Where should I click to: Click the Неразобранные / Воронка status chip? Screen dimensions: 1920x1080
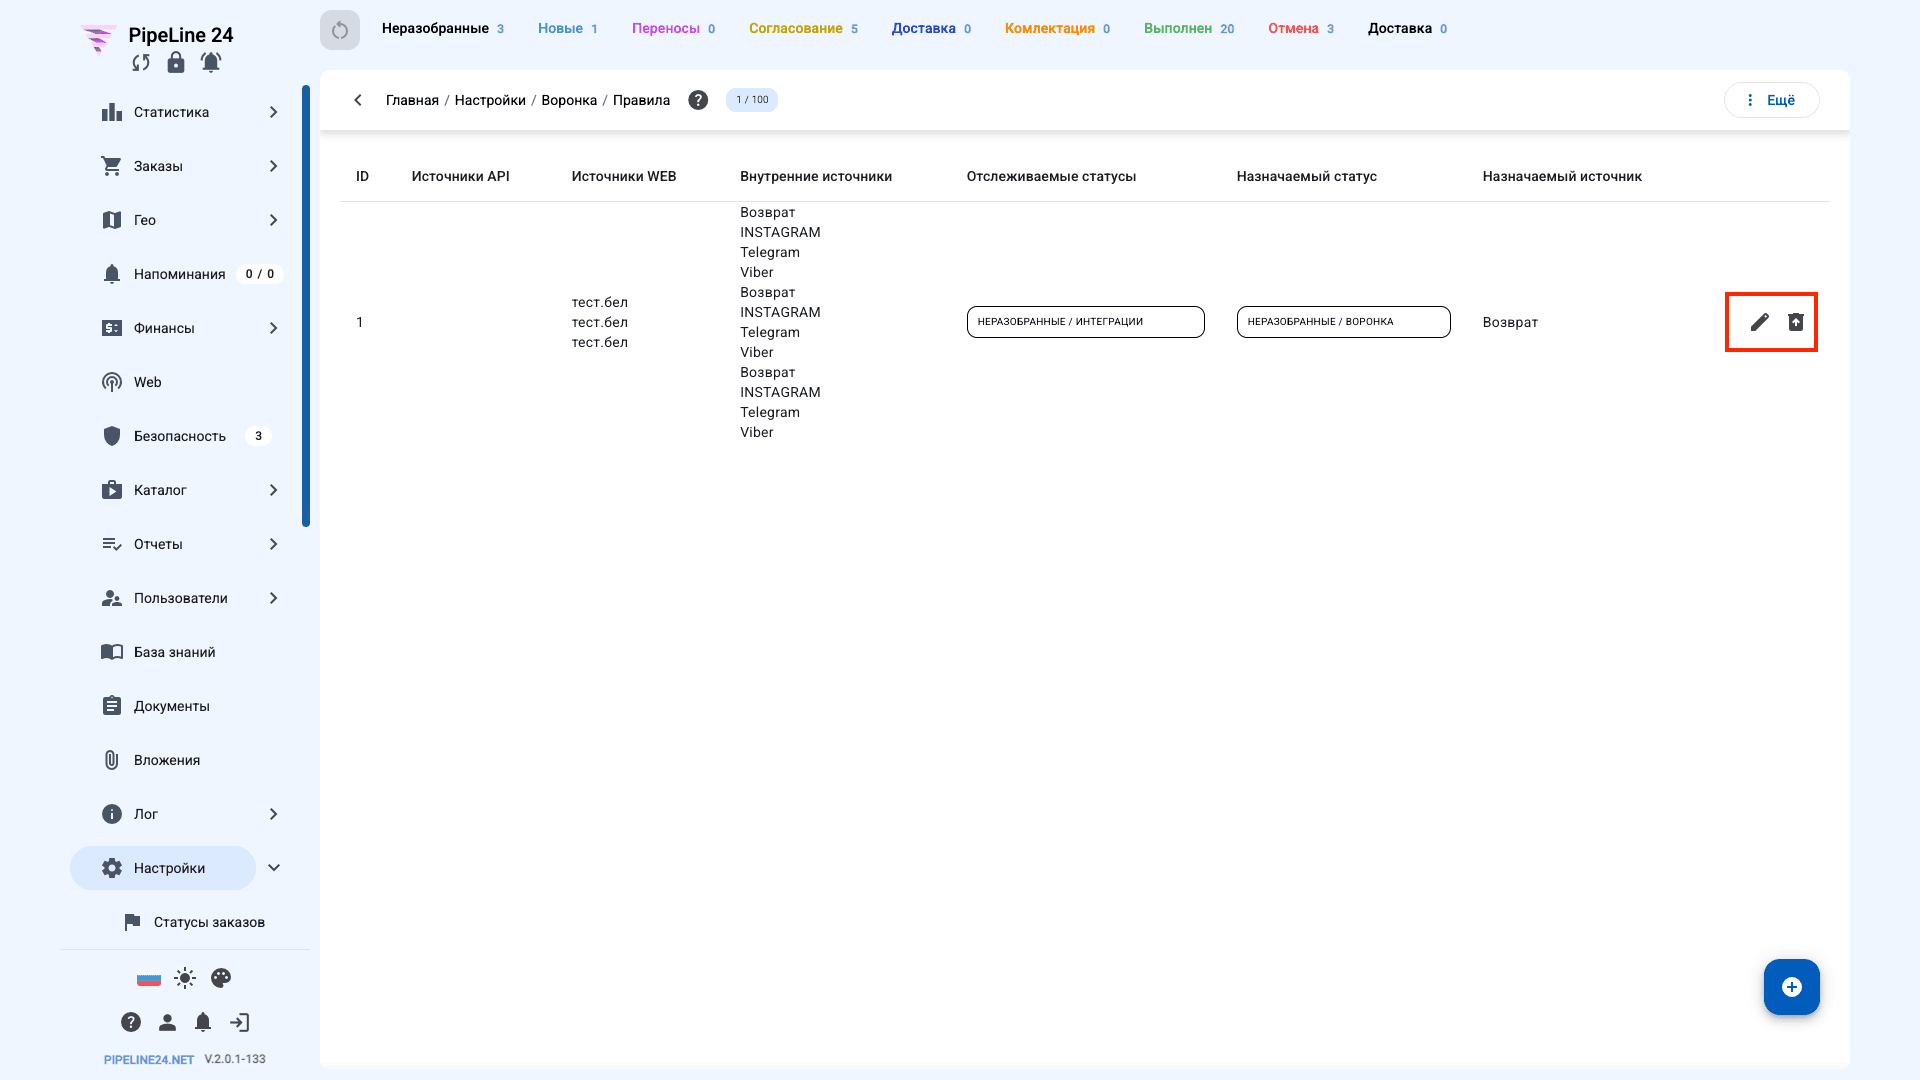[x=1343, y=322]
